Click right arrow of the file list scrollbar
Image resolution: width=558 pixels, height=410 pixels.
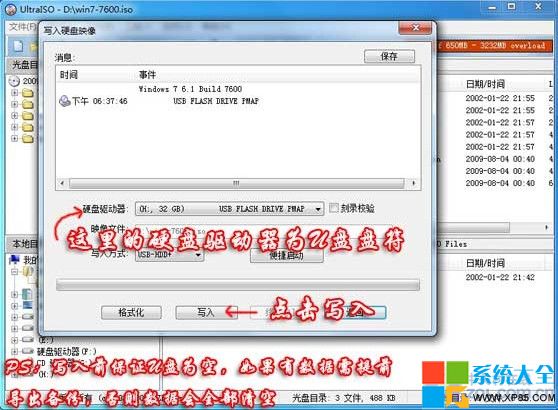[x=547, y=227]
